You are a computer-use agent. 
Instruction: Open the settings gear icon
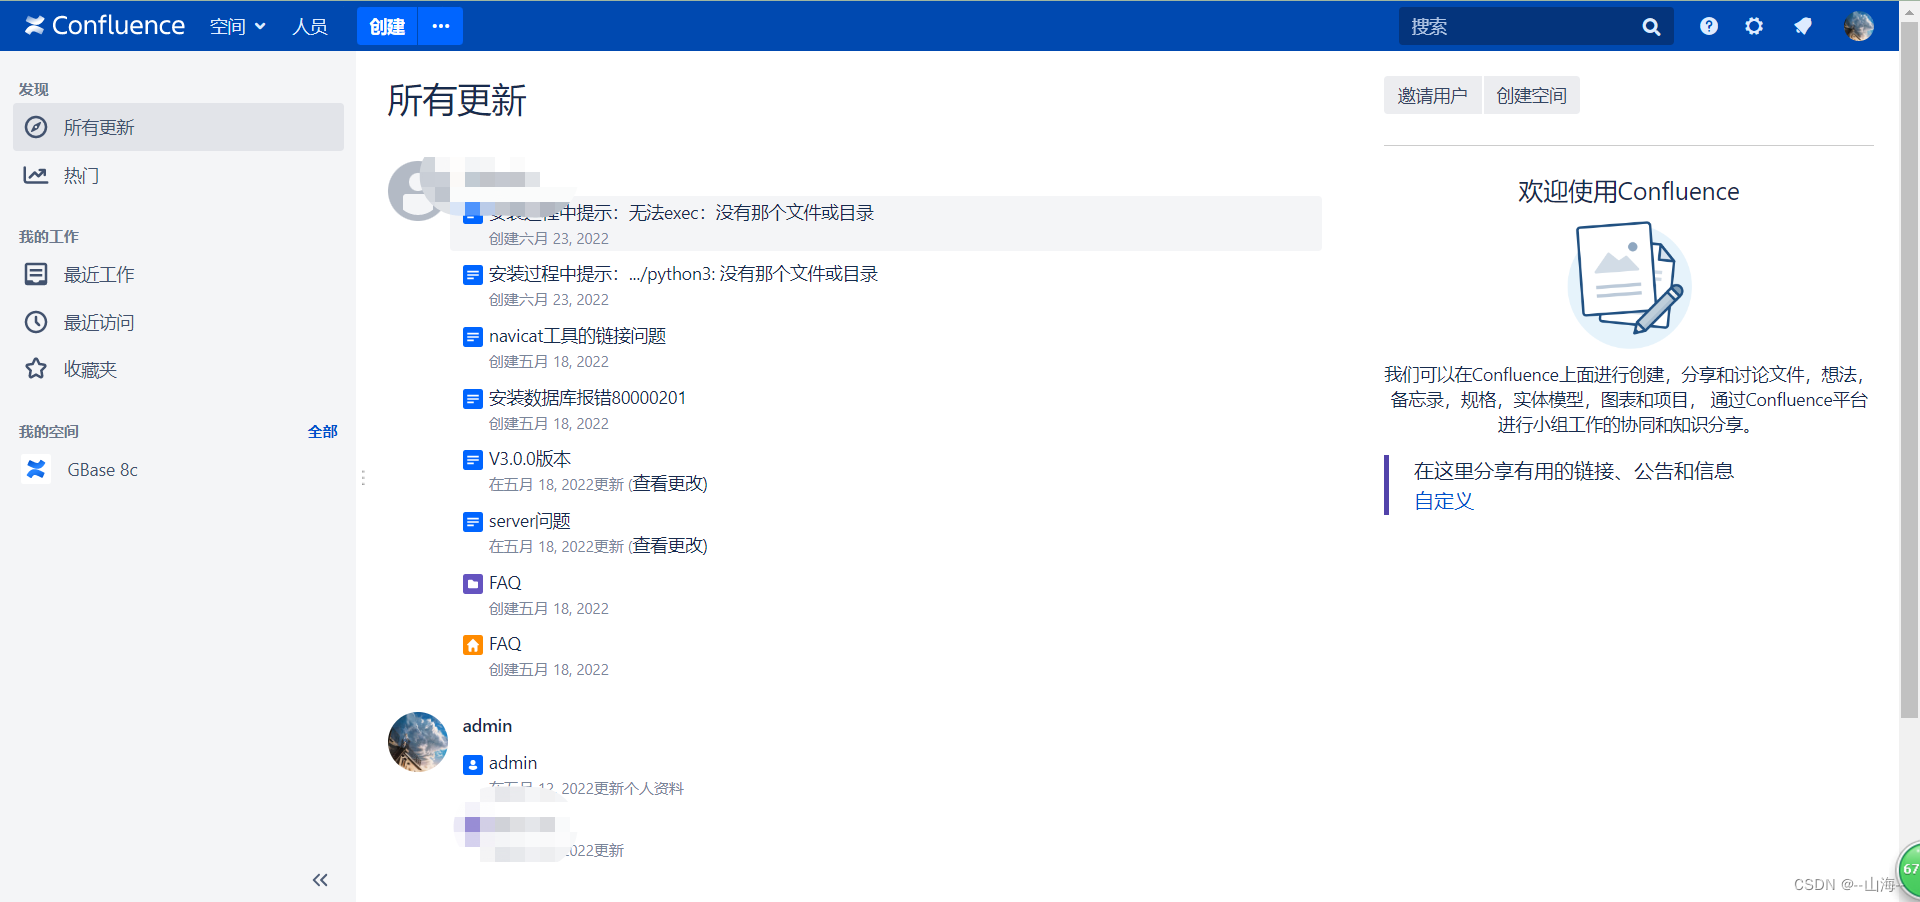click(1754, 26)
